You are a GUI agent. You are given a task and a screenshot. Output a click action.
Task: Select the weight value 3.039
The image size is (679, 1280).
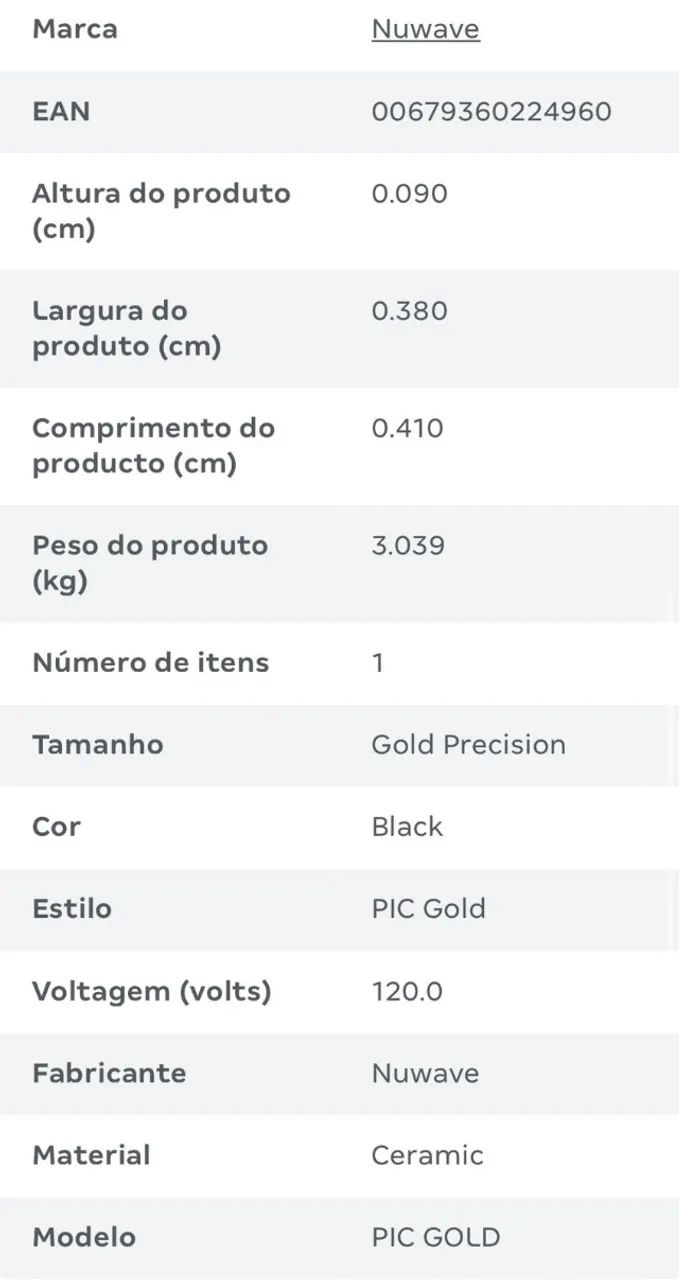click(x=408, y=545)
